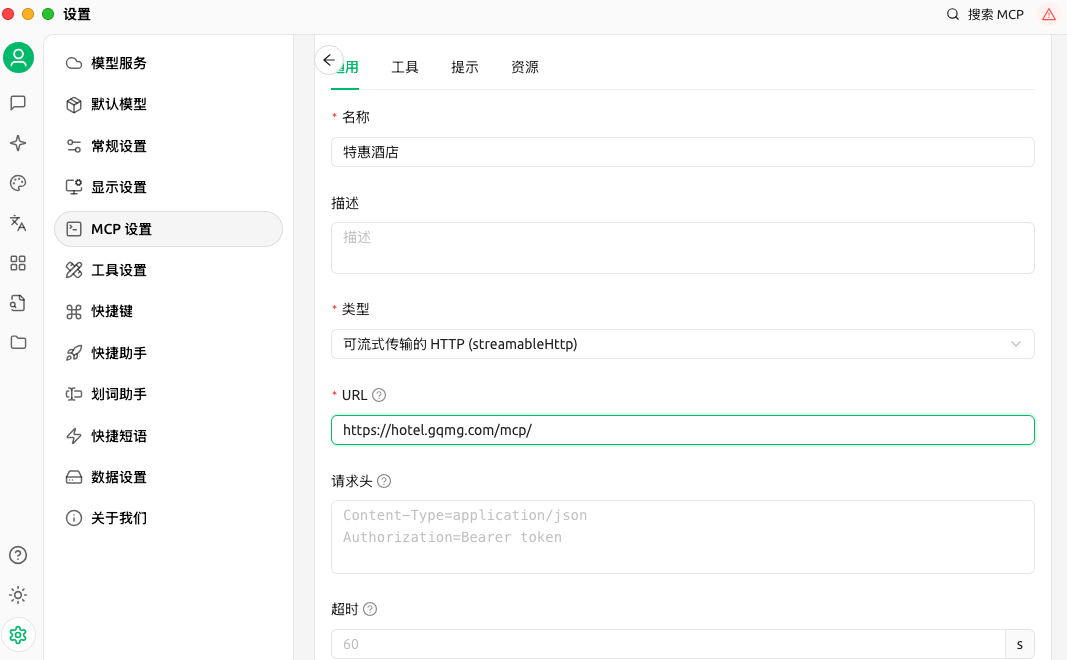Open the paintings palette icon

[x=18, y=183]
